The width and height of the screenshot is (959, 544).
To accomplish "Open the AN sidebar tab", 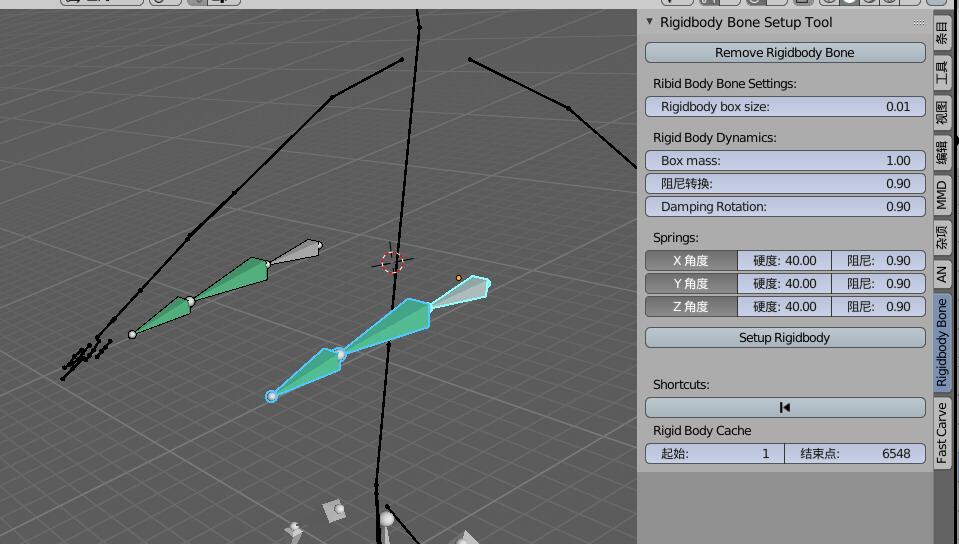I will (942, 274).
